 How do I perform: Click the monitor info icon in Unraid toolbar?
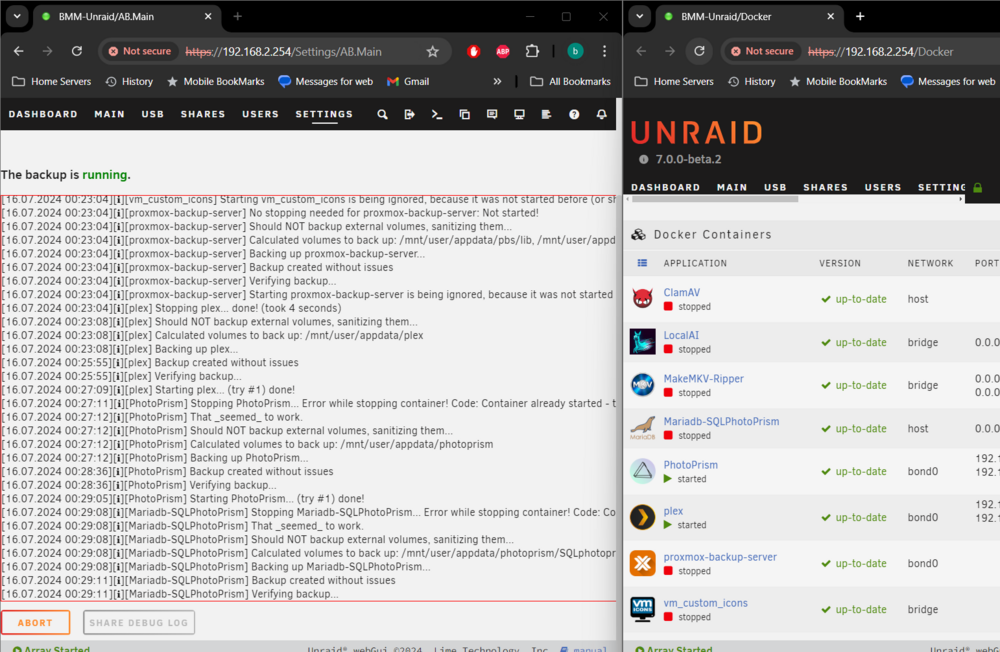click(519, 114)
